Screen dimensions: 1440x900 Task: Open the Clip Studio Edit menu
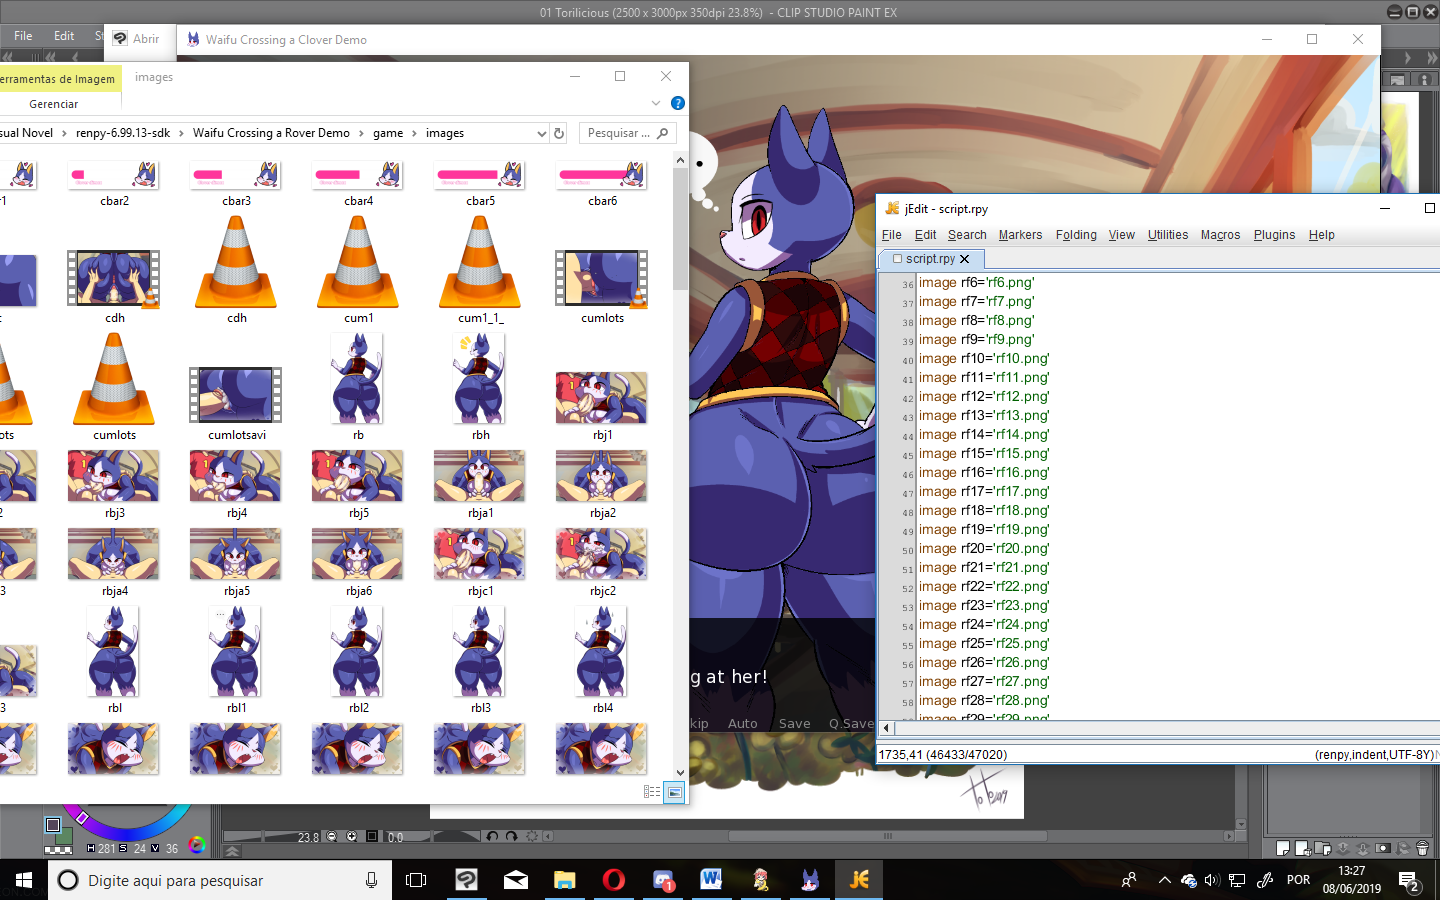tap(64, 36)
